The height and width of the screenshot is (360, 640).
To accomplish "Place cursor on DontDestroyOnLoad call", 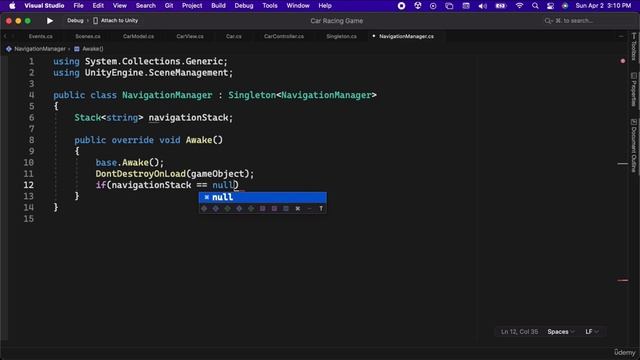I will [x=140, y=174].
